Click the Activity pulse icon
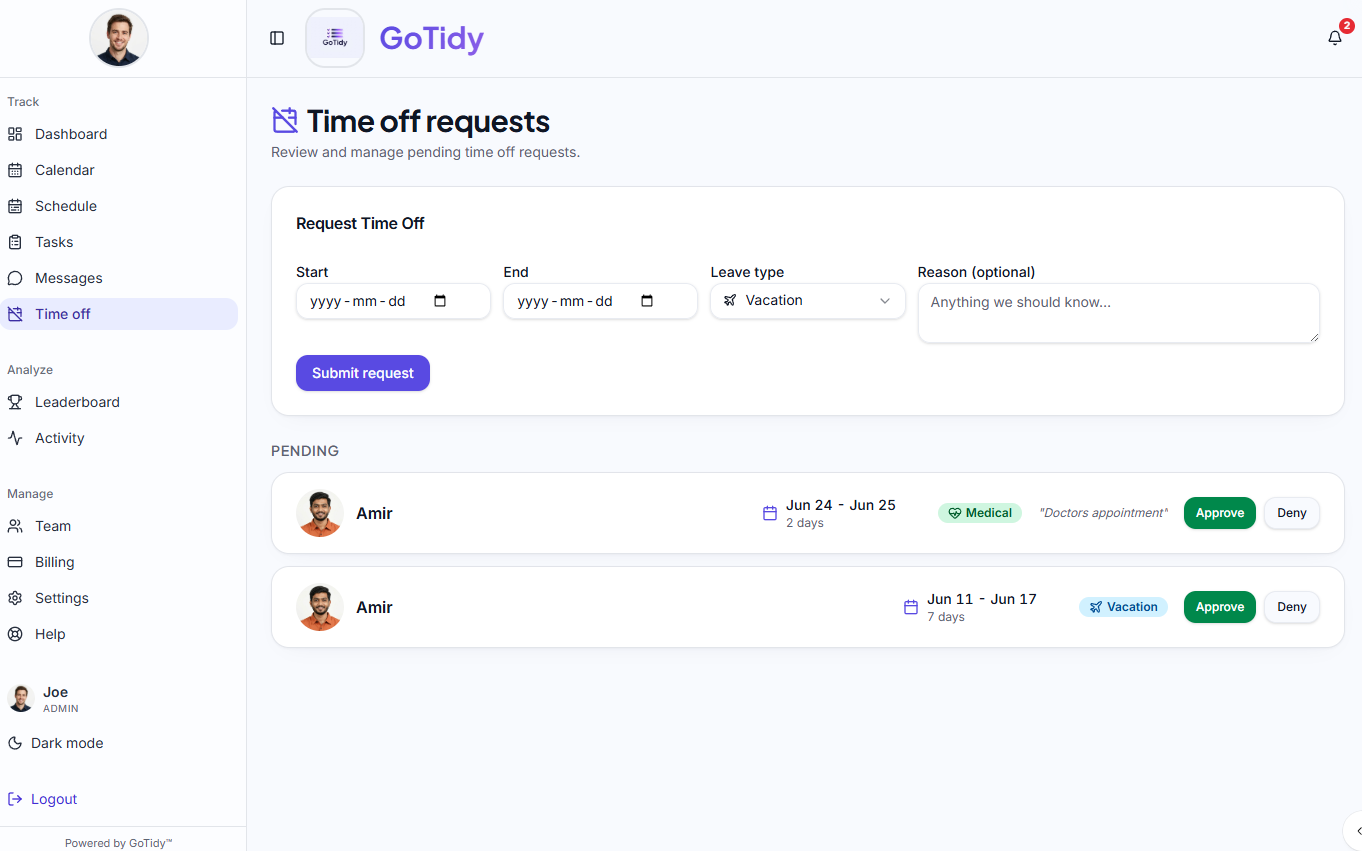This screenshot has width=1362, height=851. 15,438
